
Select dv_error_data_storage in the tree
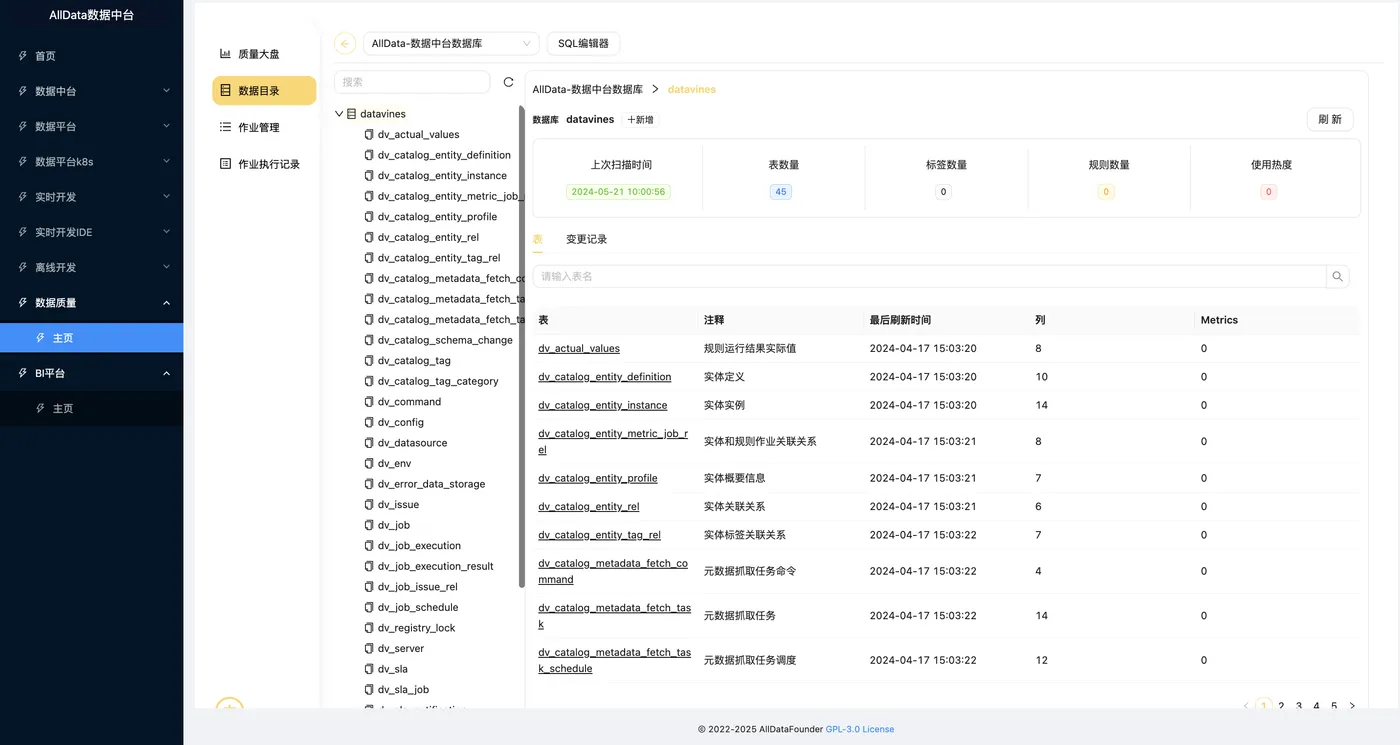pyautogui.click(x=431, y=484)
